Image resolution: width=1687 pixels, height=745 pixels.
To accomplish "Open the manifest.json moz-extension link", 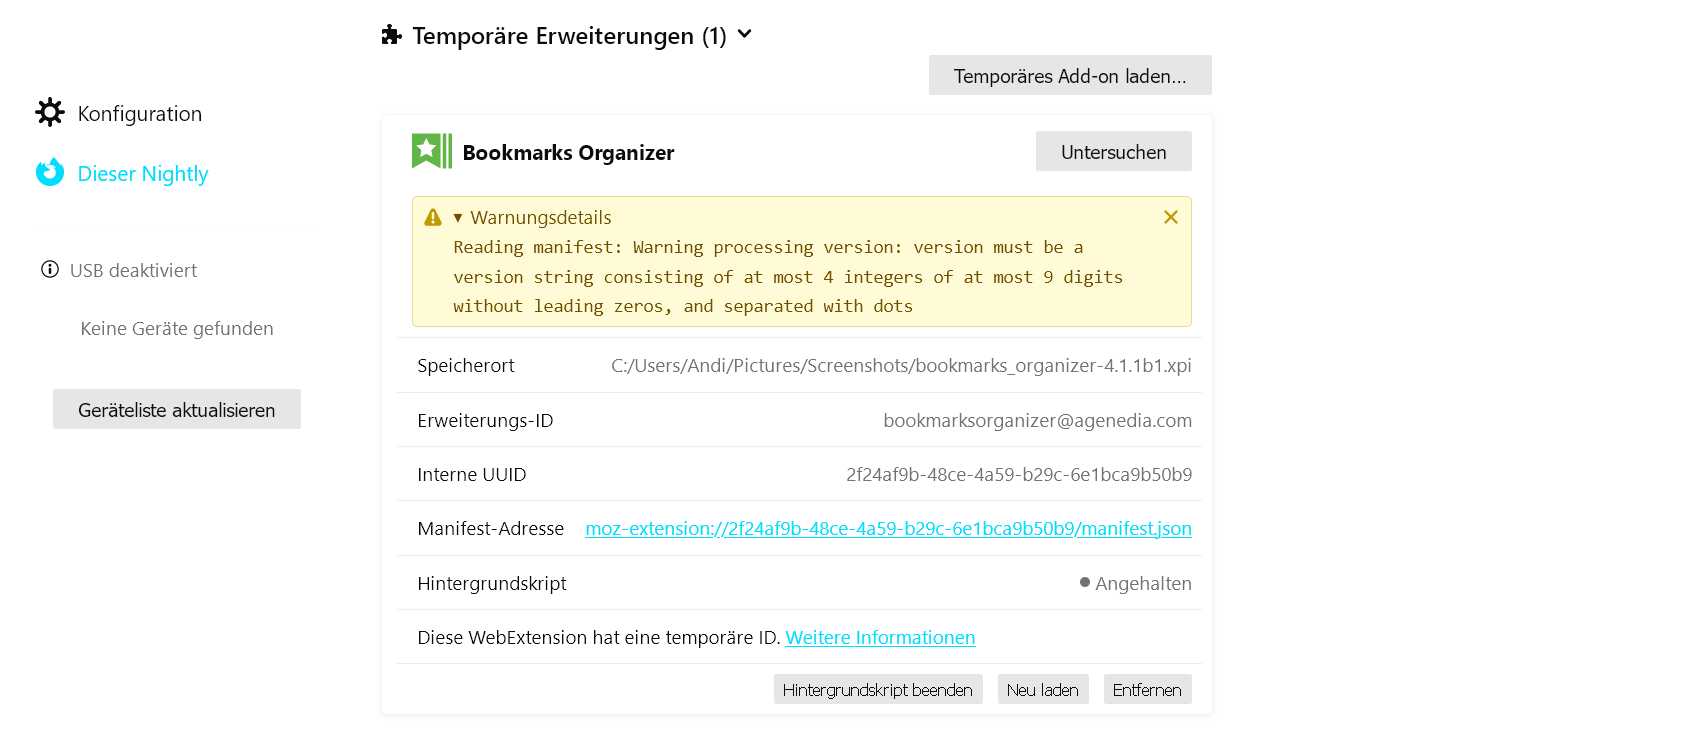I will pyautogui.click(x=888, y=529).
